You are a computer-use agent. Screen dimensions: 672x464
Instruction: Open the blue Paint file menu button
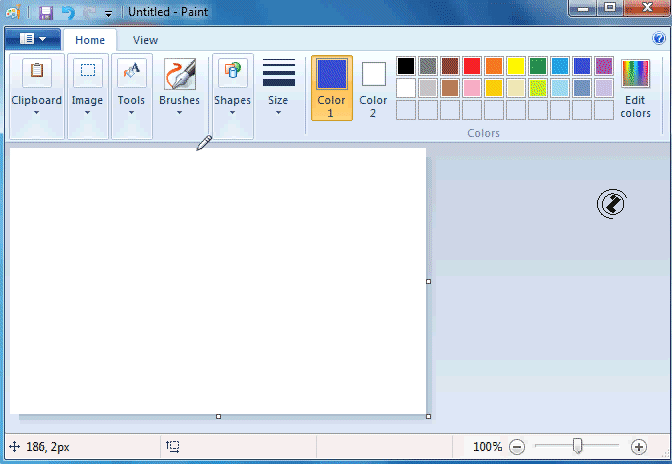click(x=33, y=40)
